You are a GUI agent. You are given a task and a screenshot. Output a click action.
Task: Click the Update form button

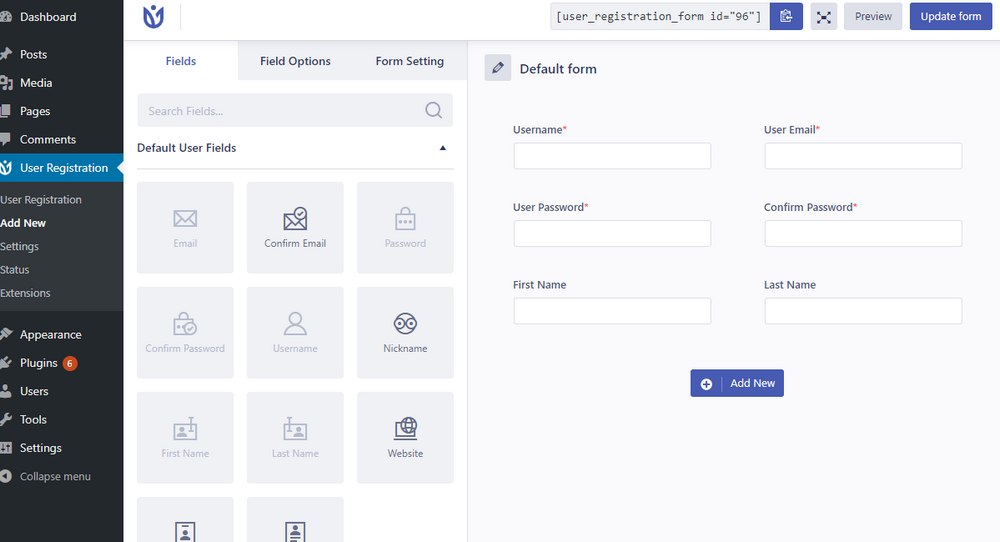[950, 17]
